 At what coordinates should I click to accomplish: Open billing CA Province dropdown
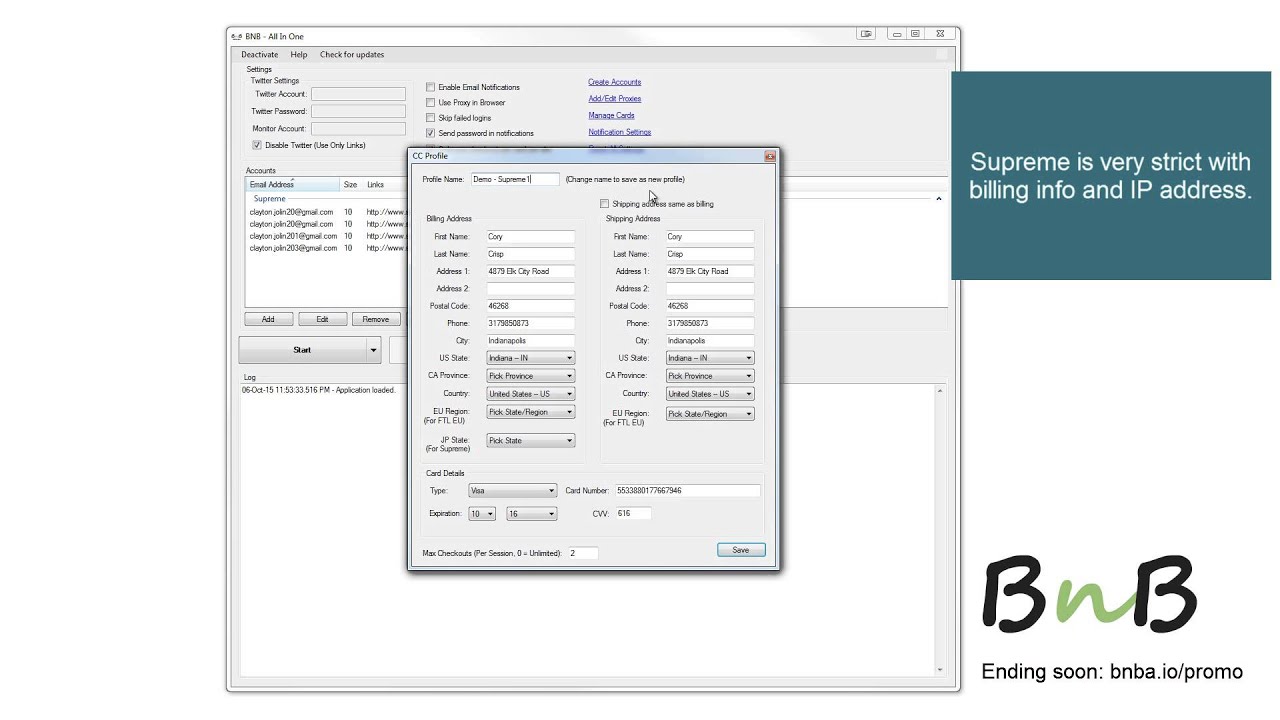tap(530, 376)
